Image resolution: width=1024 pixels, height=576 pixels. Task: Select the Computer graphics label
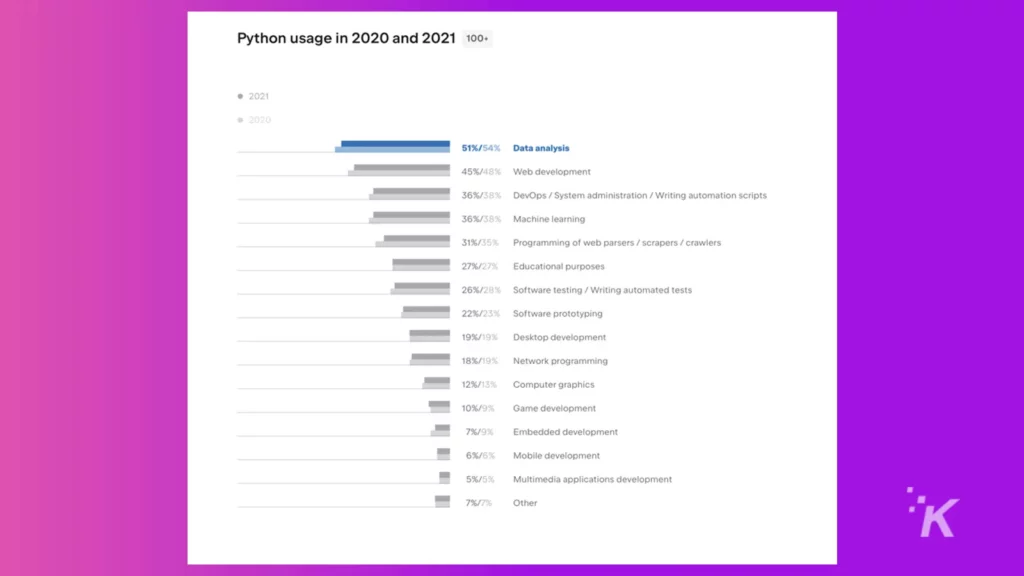(554, 385)
